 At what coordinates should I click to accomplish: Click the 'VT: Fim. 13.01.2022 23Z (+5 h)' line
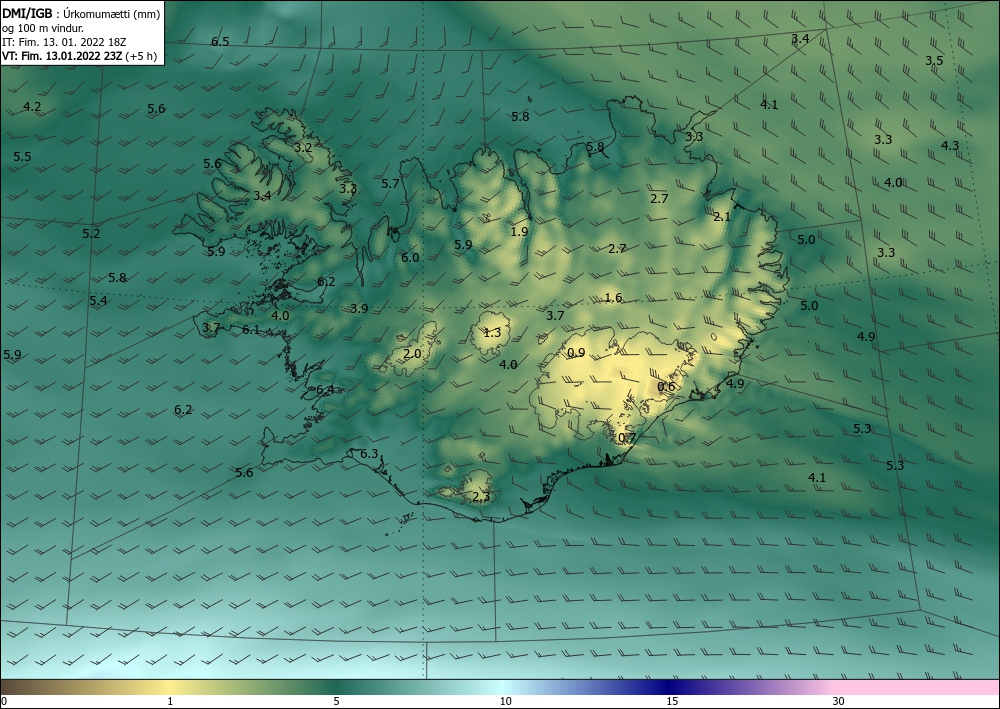tap(80, 56)
